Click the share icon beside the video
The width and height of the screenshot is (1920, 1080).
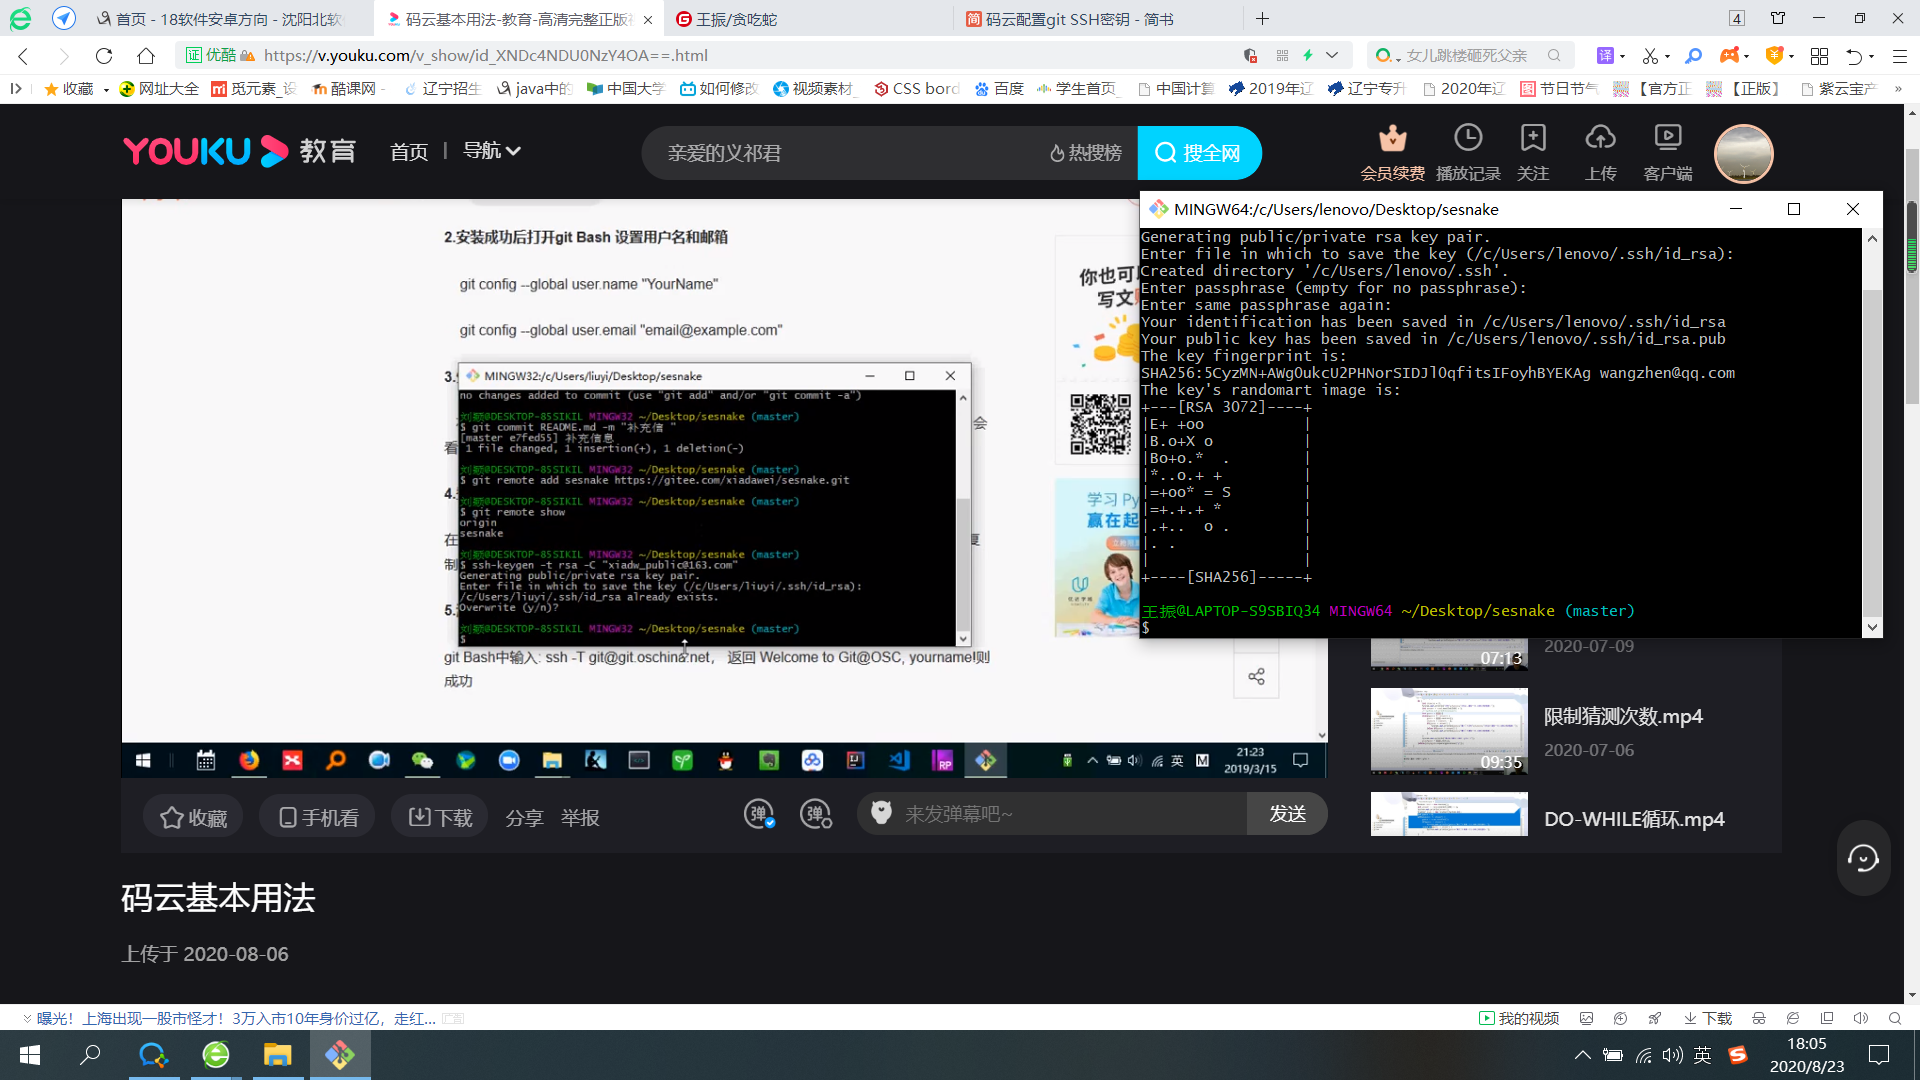coord(1256,677)
